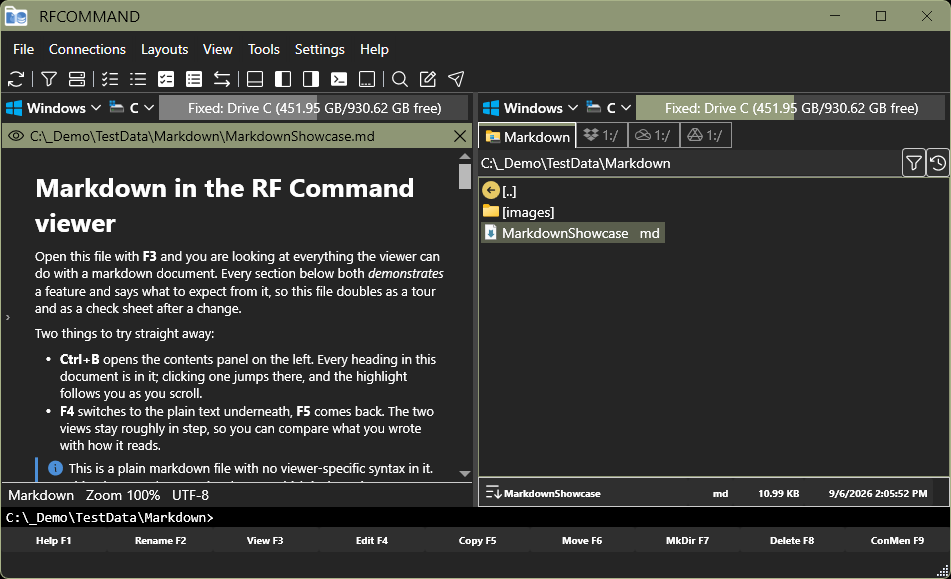The height and width of the screenshot is (579, 951).
Task: Switch to the Dropbox 1:/ tab
Action: (601, 135)
